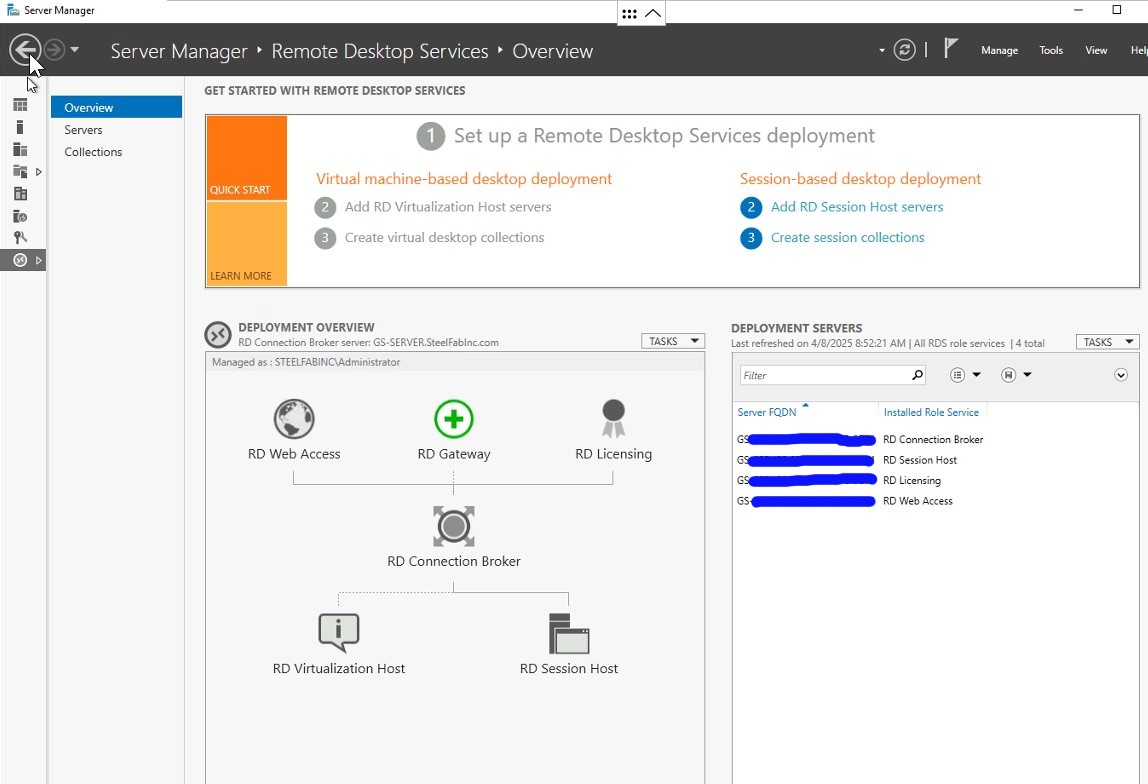
Task: Expand the File and Storage Services arrow
Action: point(39,172)
